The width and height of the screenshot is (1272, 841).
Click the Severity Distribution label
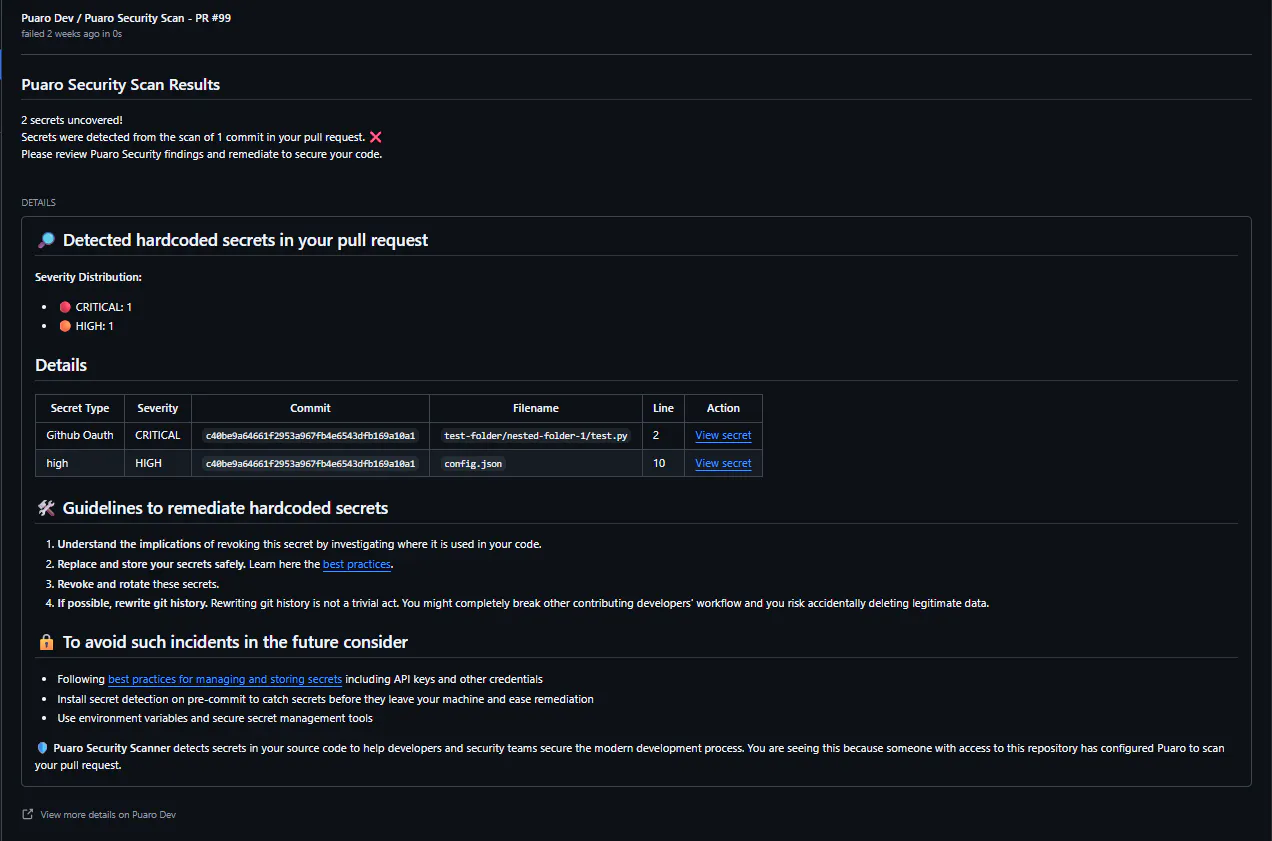(x=88, y=277)
